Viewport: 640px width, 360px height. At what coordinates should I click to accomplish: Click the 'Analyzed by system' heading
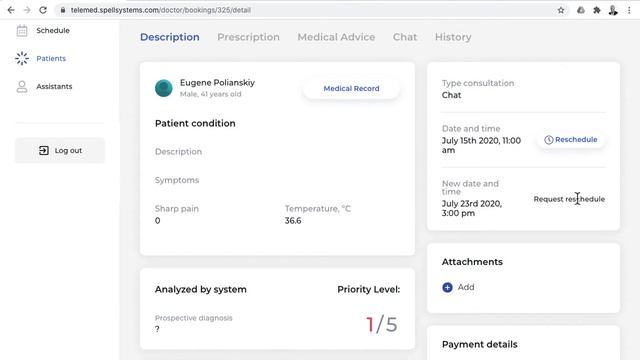pyautogui.click(x=201, y=289)
